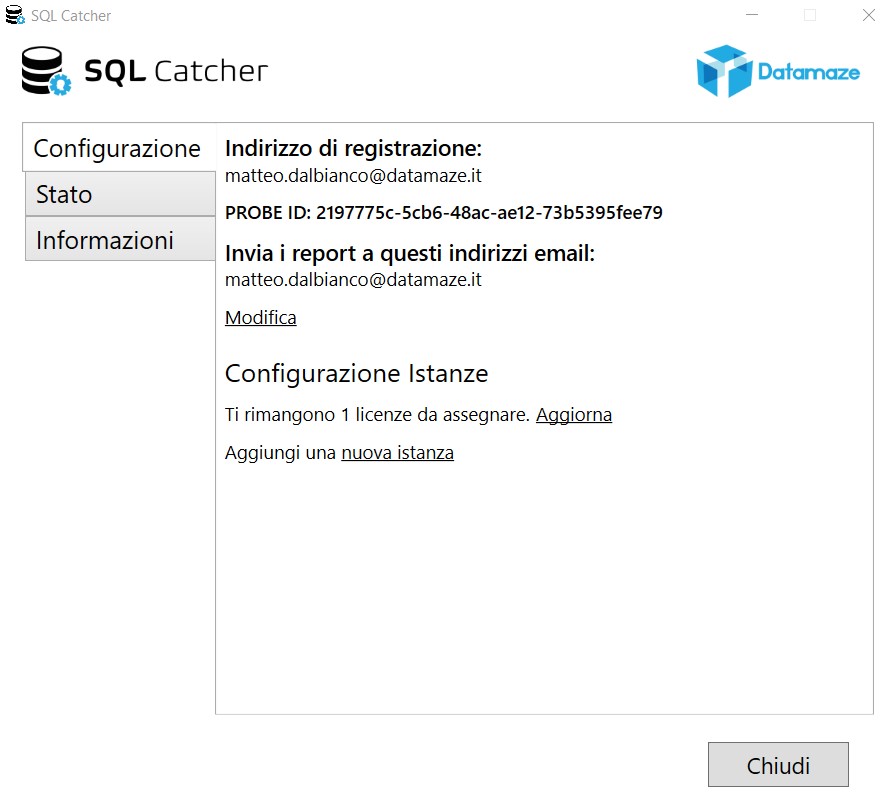Screen dimensions: 896x798
Task: Click the SQL Catcher header title text
Action: [176, 71]
